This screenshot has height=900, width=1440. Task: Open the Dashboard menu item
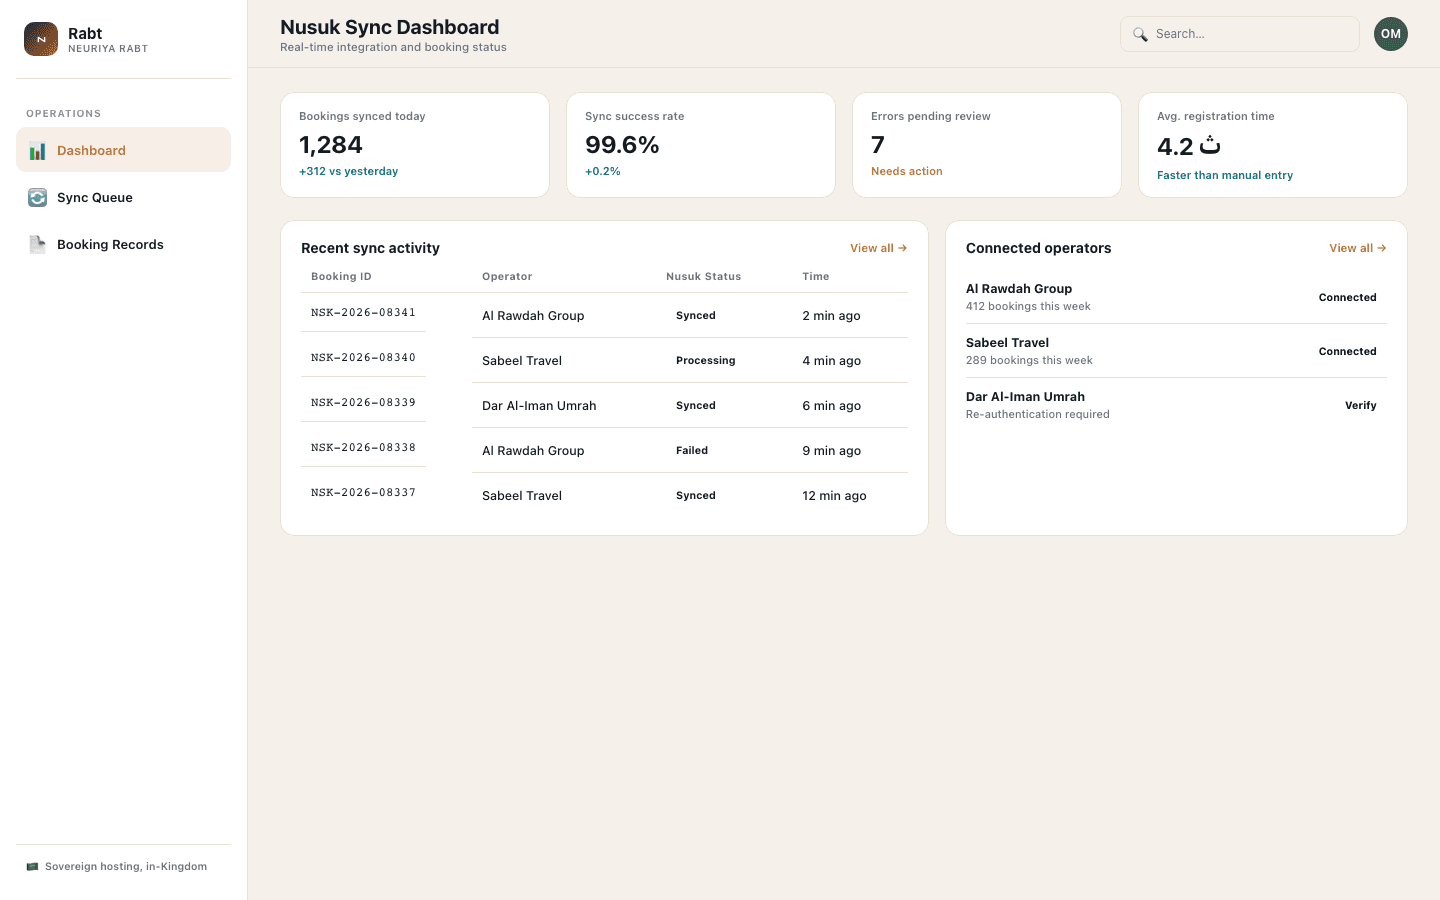point(124,150)
